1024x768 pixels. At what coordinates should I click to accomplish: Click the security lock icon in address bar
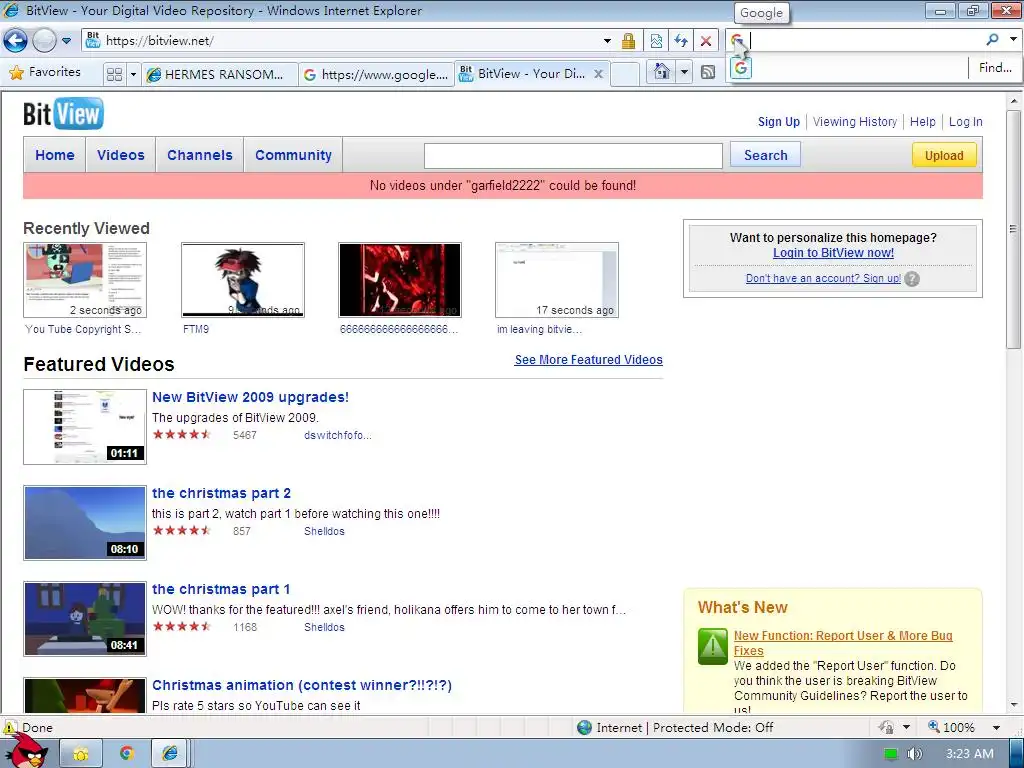[x=628, y=41]
